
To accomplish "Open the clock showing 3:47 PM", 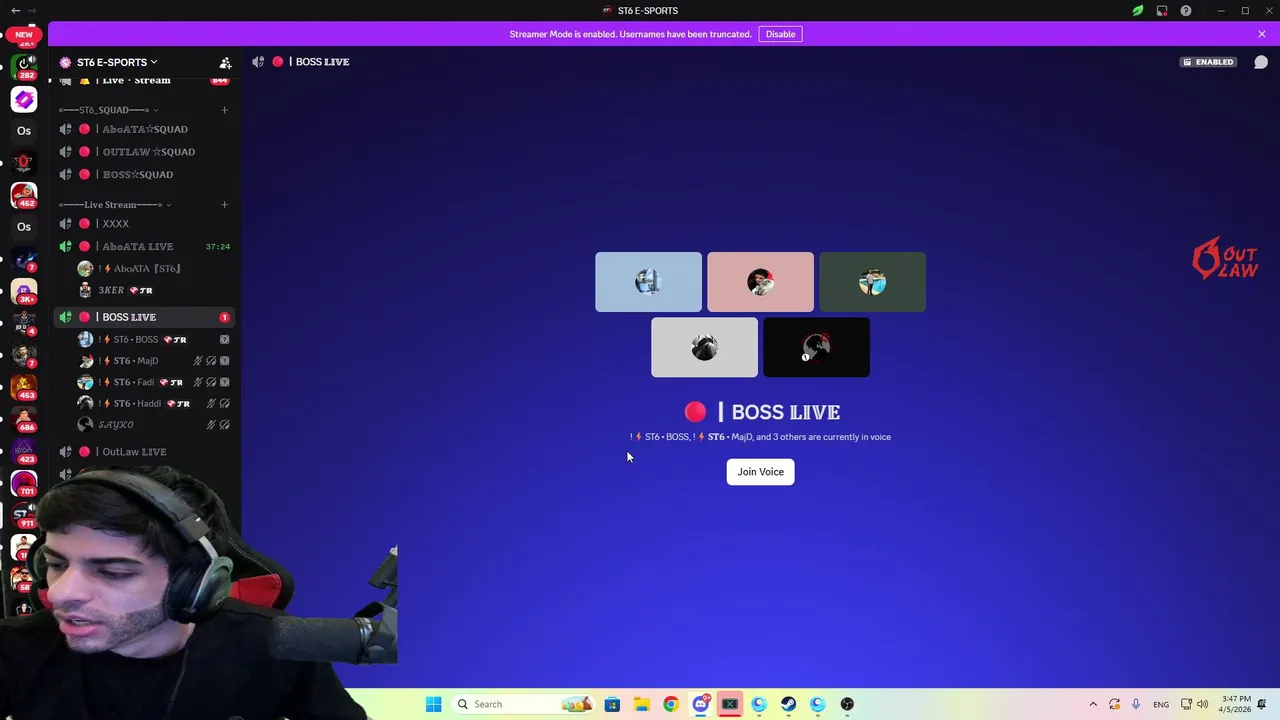I will point(1236,704).
